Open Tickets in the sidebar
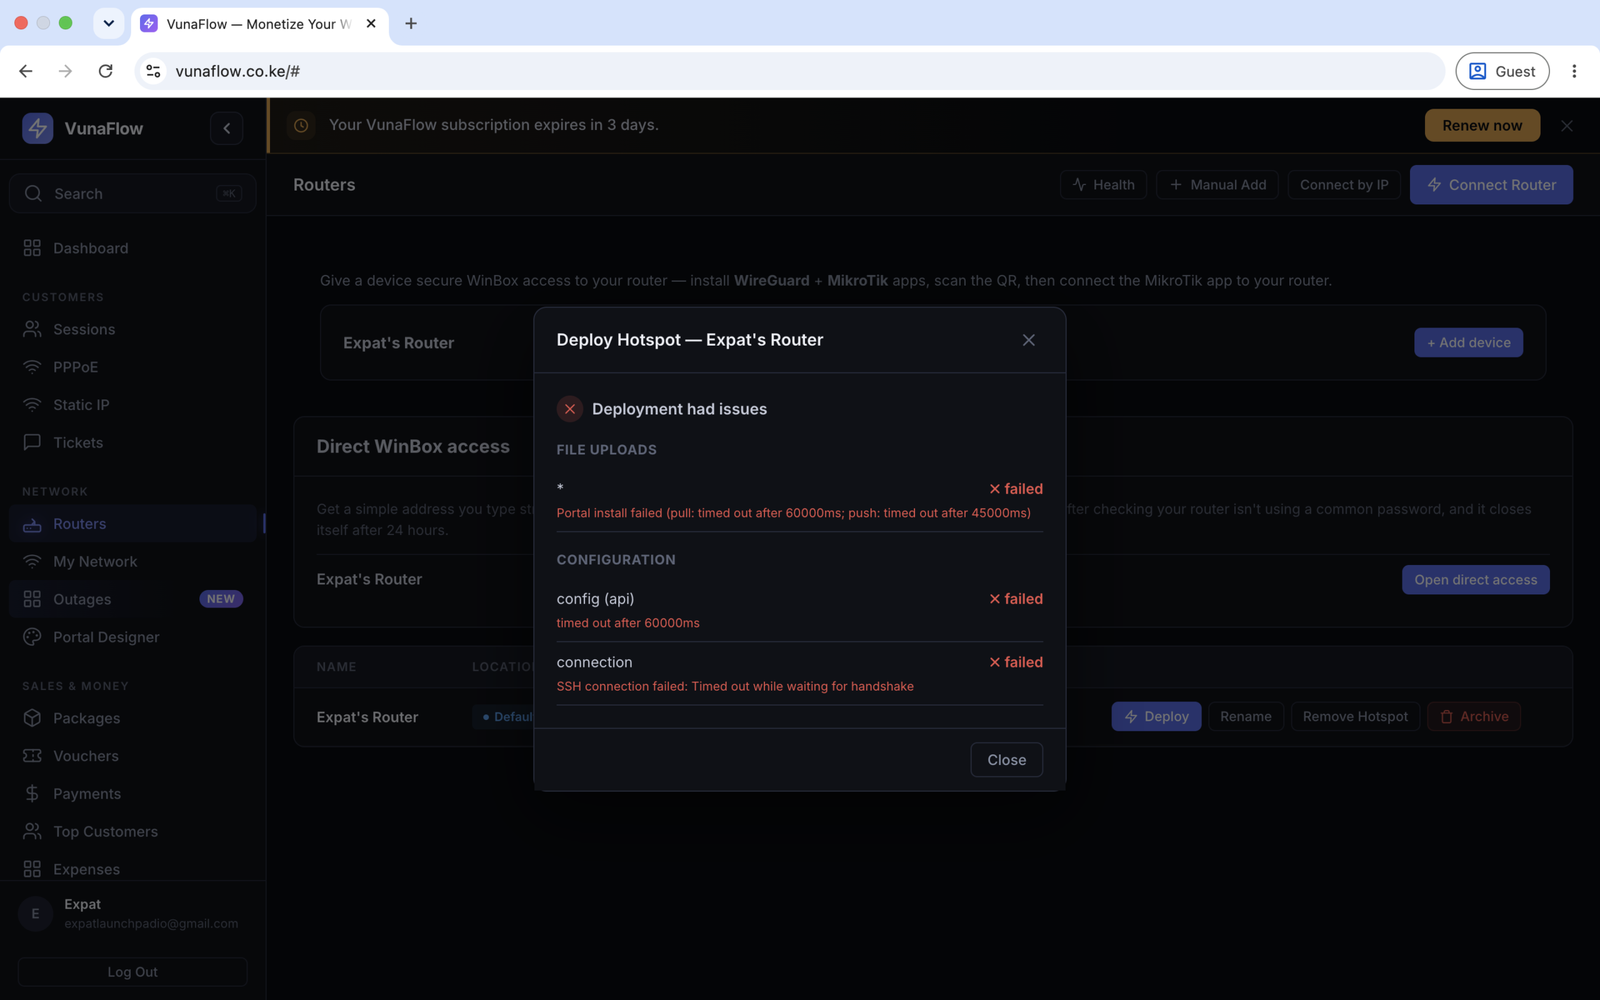 coord(133,442)
